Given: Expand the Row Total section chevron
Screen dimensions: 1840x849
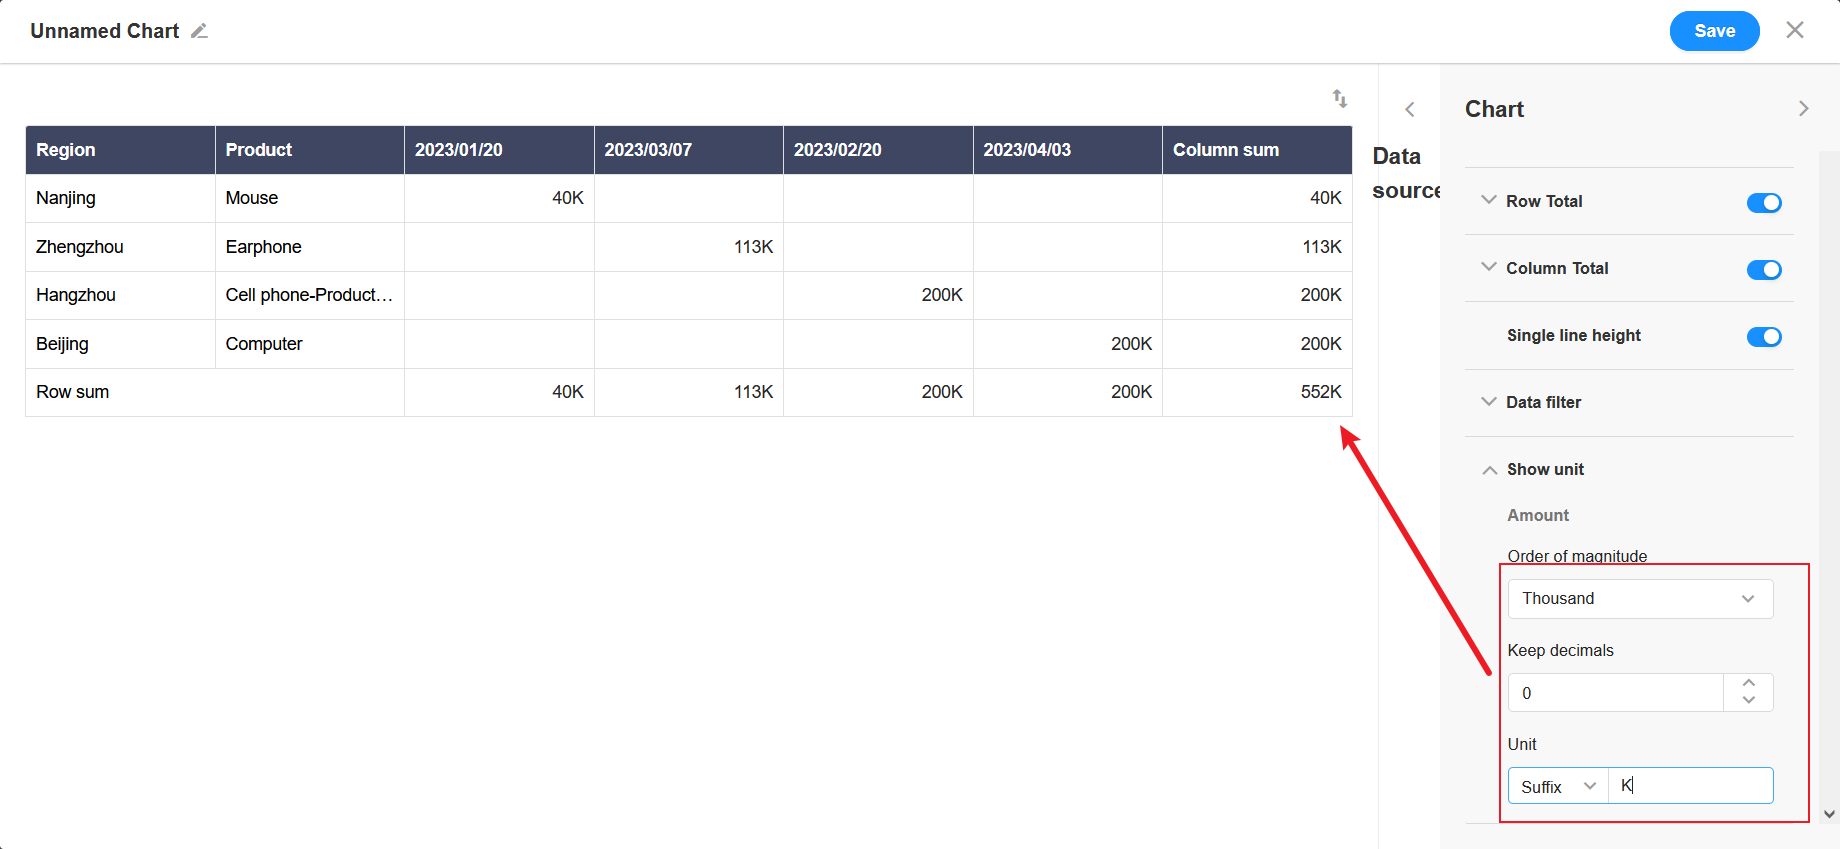Looking at the screenshot, I should pyautogui.click(x=1489, y=201).
